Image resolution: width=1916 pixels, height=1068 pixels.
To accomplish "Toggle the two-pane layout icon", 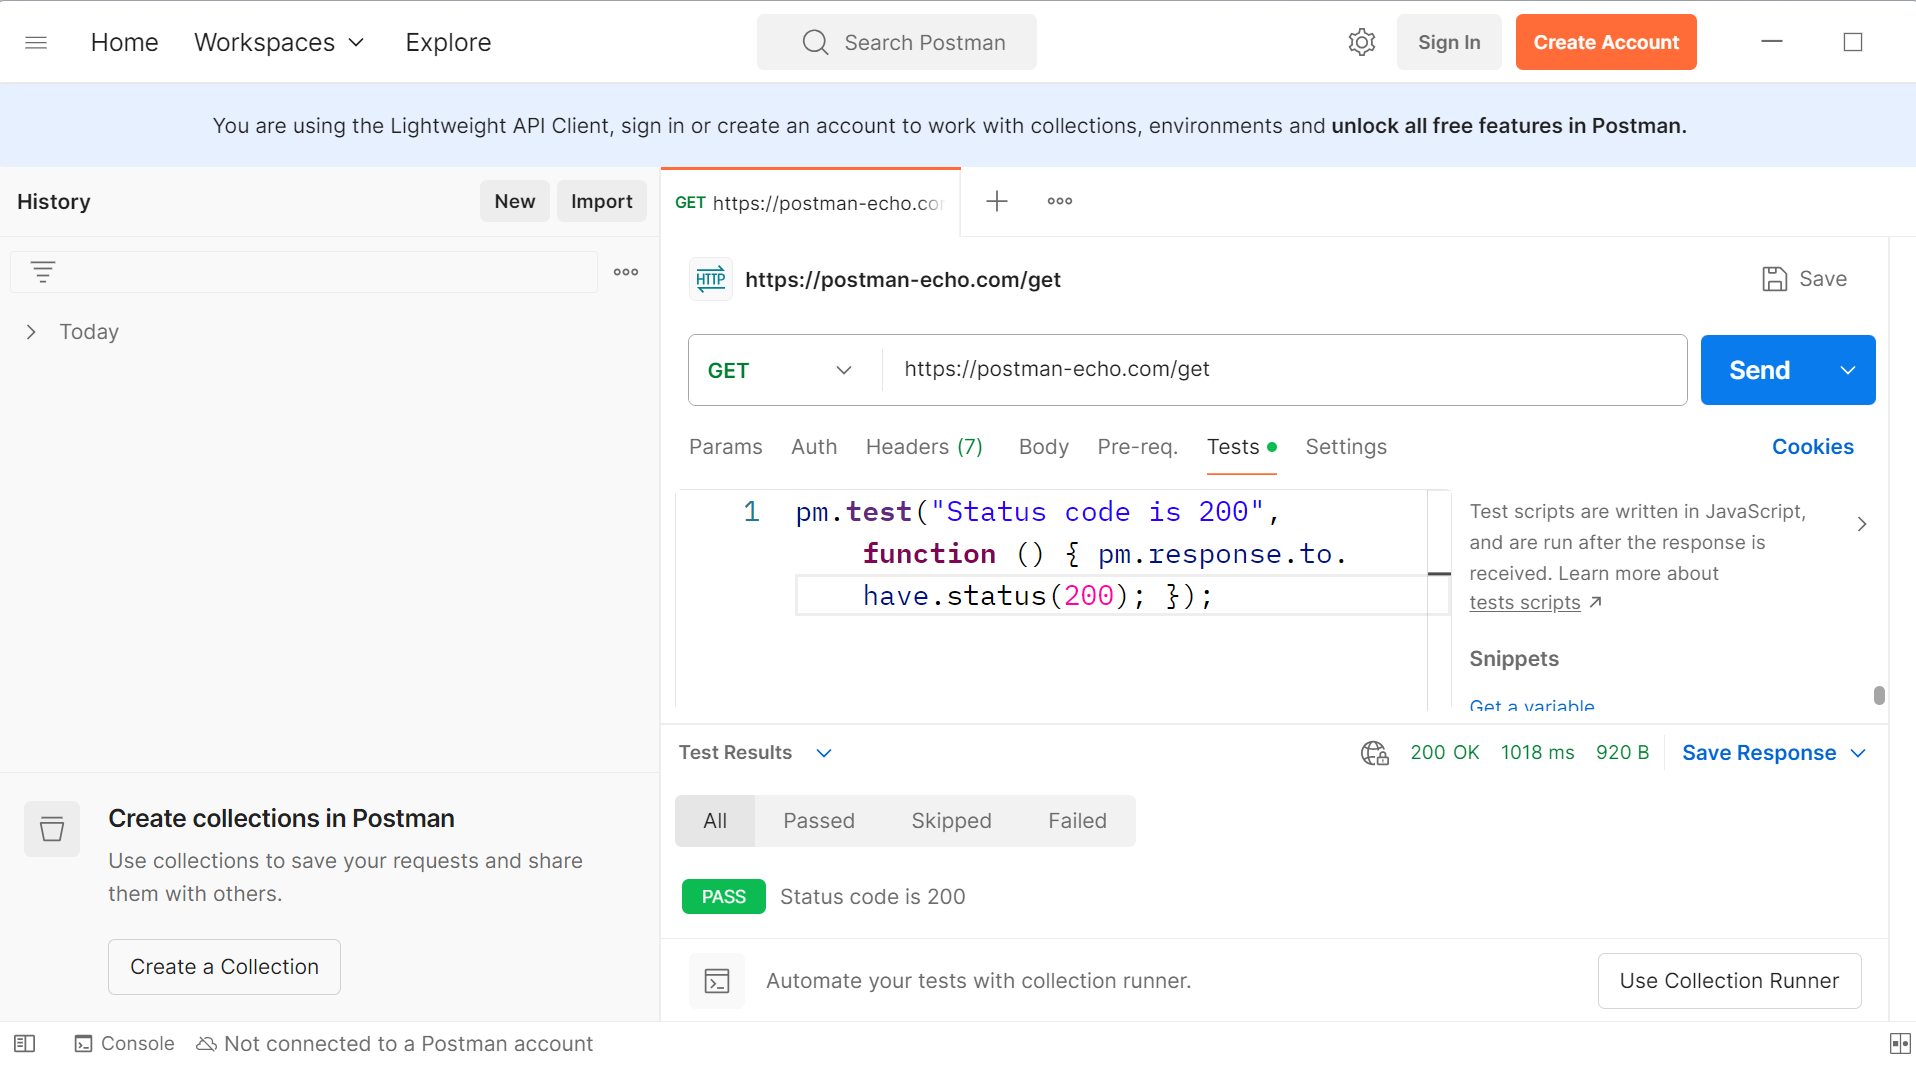I will (1899, 1044).
